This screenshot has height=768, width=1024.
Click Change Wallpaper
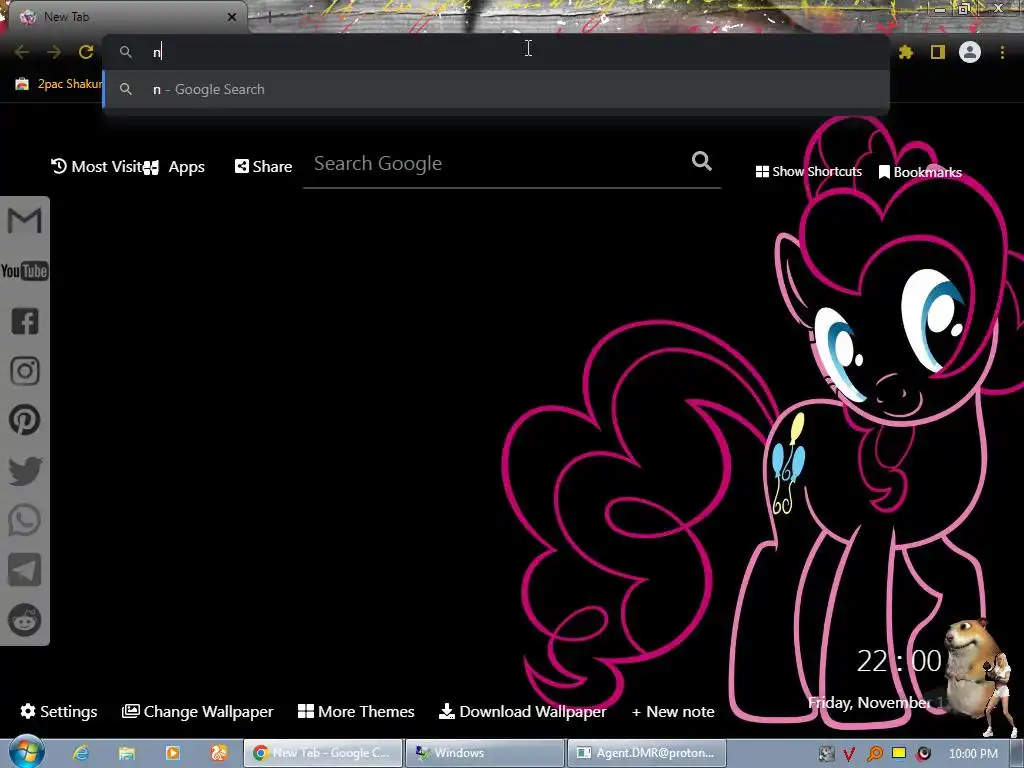pos(197,711)
